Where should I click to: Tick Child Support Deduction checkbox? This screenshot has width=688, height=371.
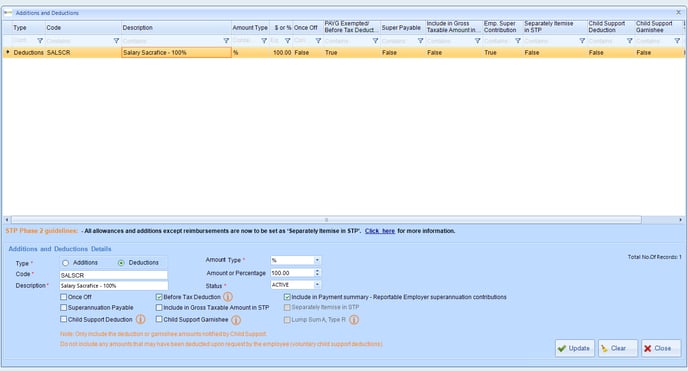[64, 319]
